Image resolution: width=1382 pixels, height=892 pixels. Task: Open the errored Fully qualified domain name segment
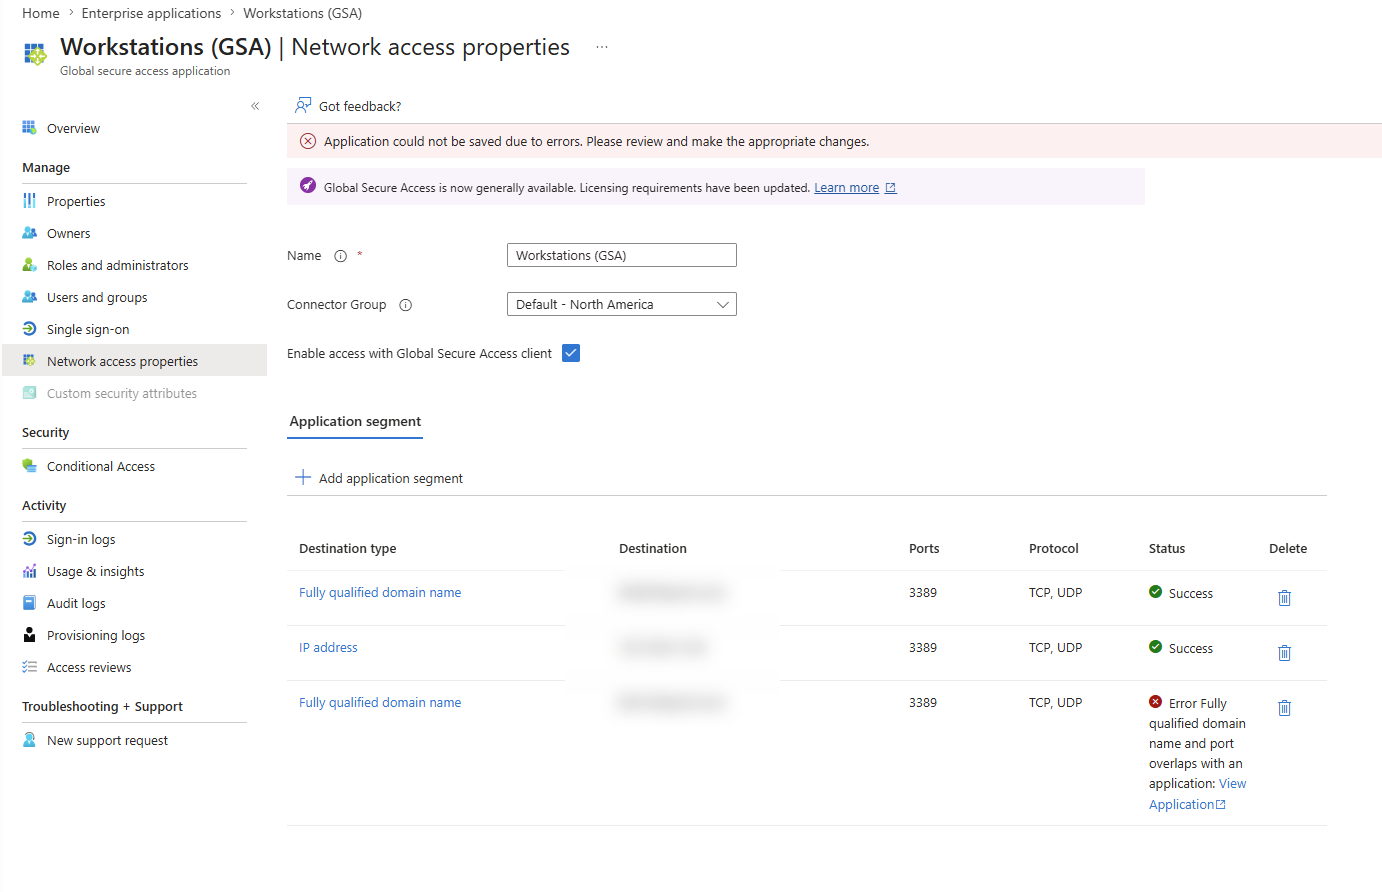coord(380,703)
